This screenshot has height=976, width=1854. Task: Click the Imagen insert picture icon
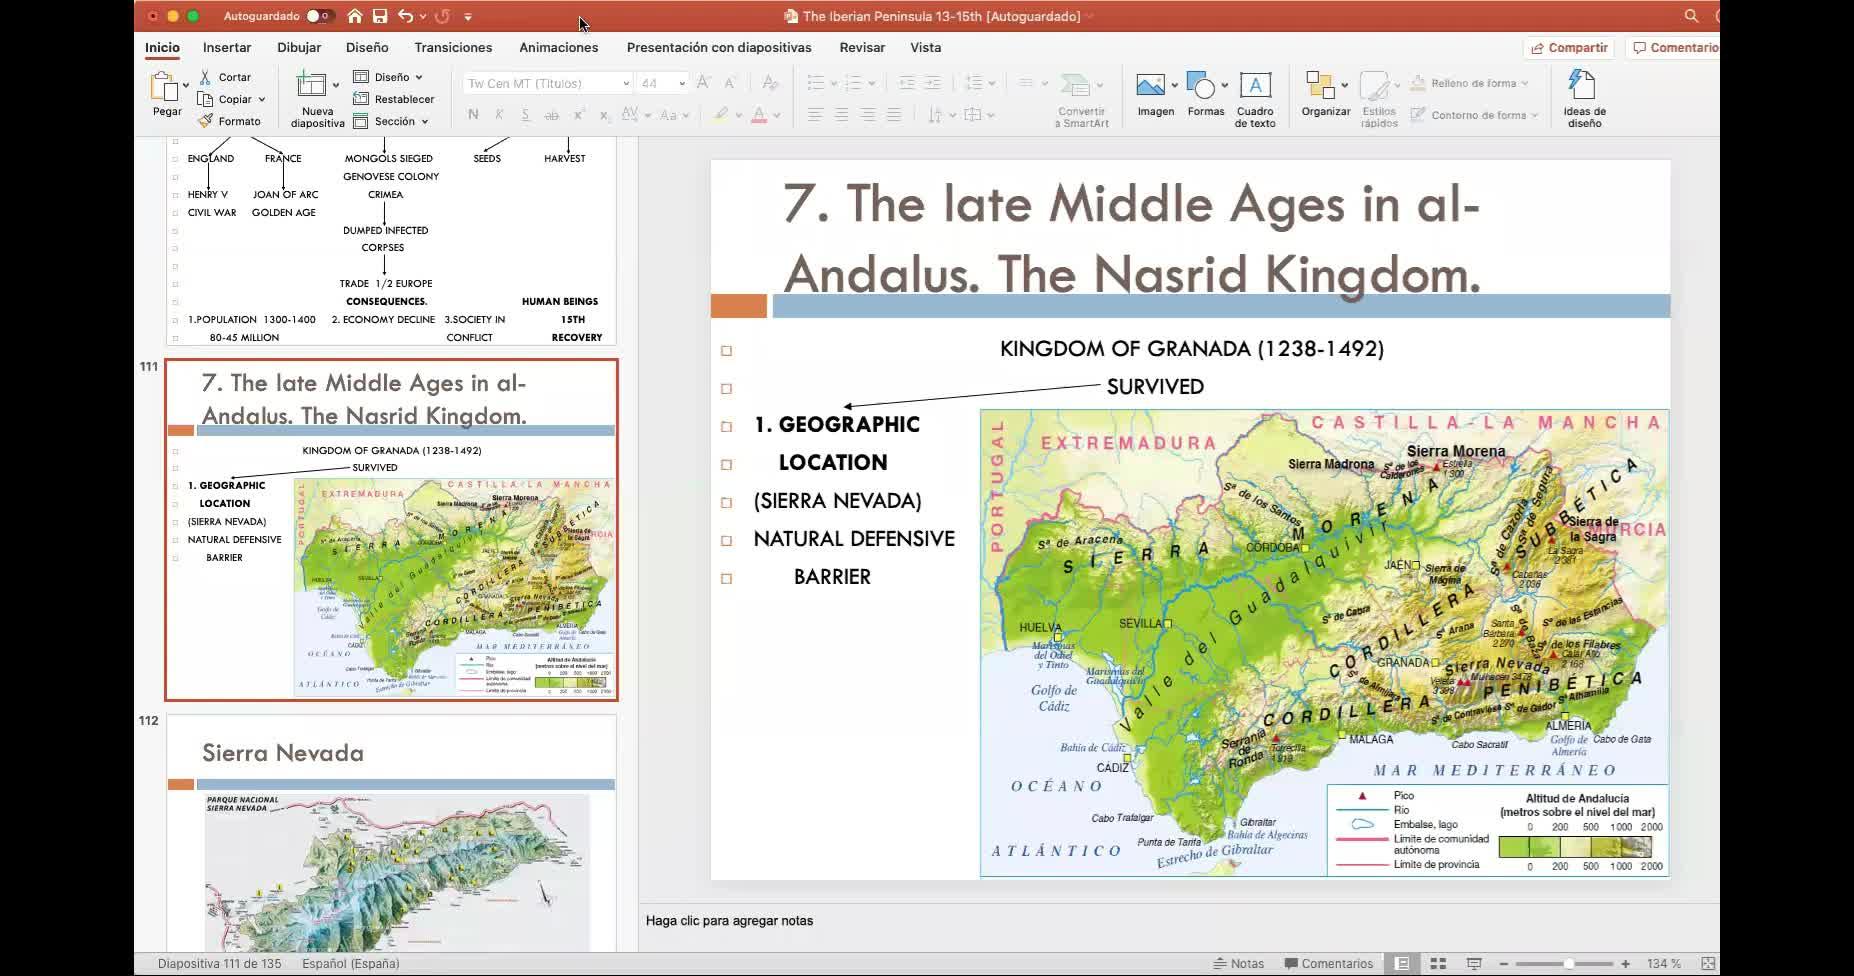click(x=1151, y=87)
